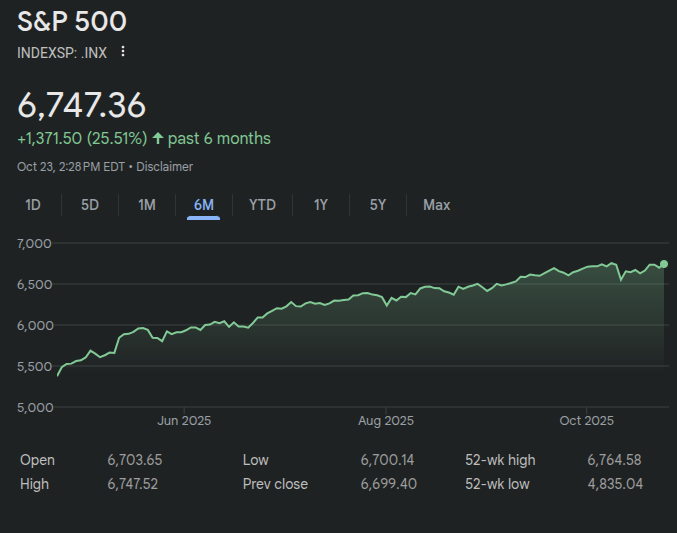The width and height of the screenshot is (677, 533).
Task: Click the 52-wk high value 6,764.58
Action: tap(614, 460)
